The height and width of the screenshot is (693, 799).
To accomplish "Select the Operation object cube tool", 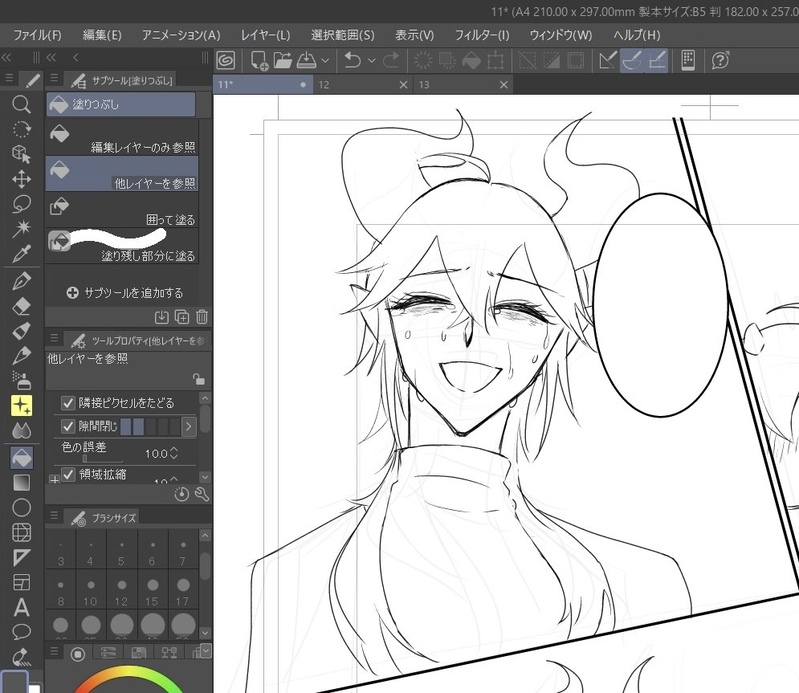I will tap(21, 154).
